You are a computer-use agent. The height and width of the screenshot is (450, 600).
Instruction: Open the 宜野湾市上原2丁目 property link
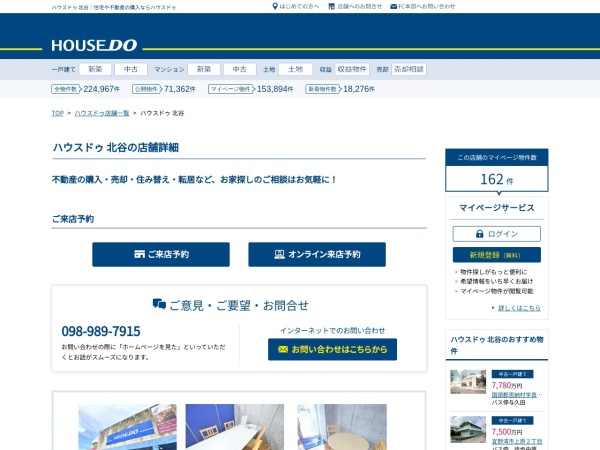pos(517,442)
